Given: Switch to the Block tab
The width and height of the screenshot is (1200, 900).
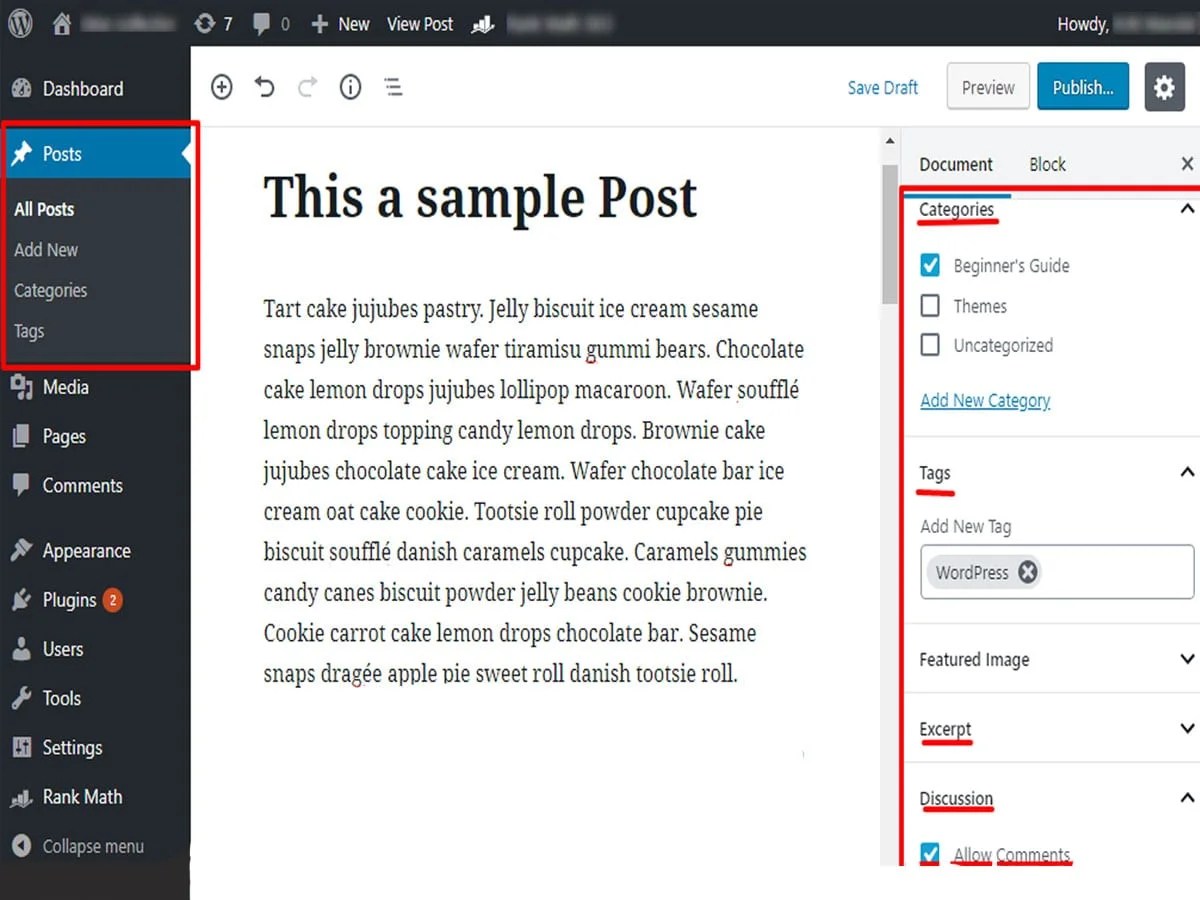Looking at the screenshot, I should coord(1047,163).
